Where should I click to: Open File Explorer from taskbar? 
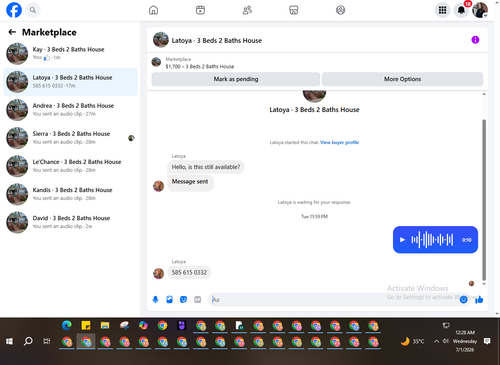[x=105, y=325]
